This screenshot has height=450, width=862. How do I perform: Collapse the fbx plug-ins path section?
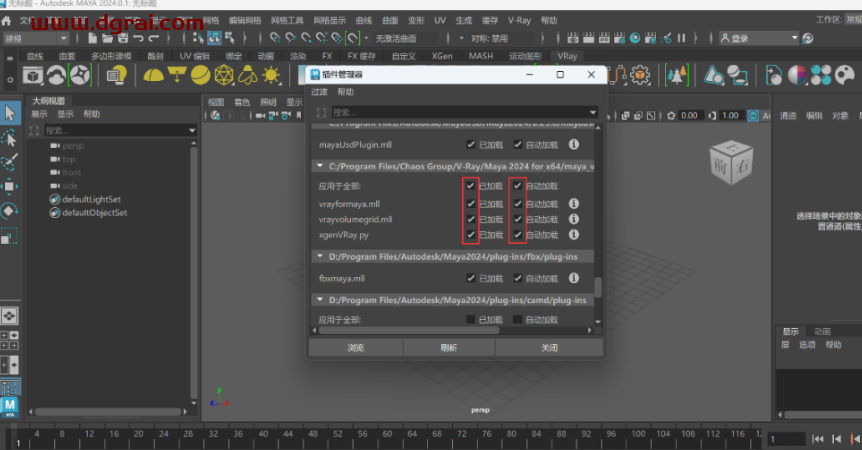pyautogui.click(x=319, y=257)
